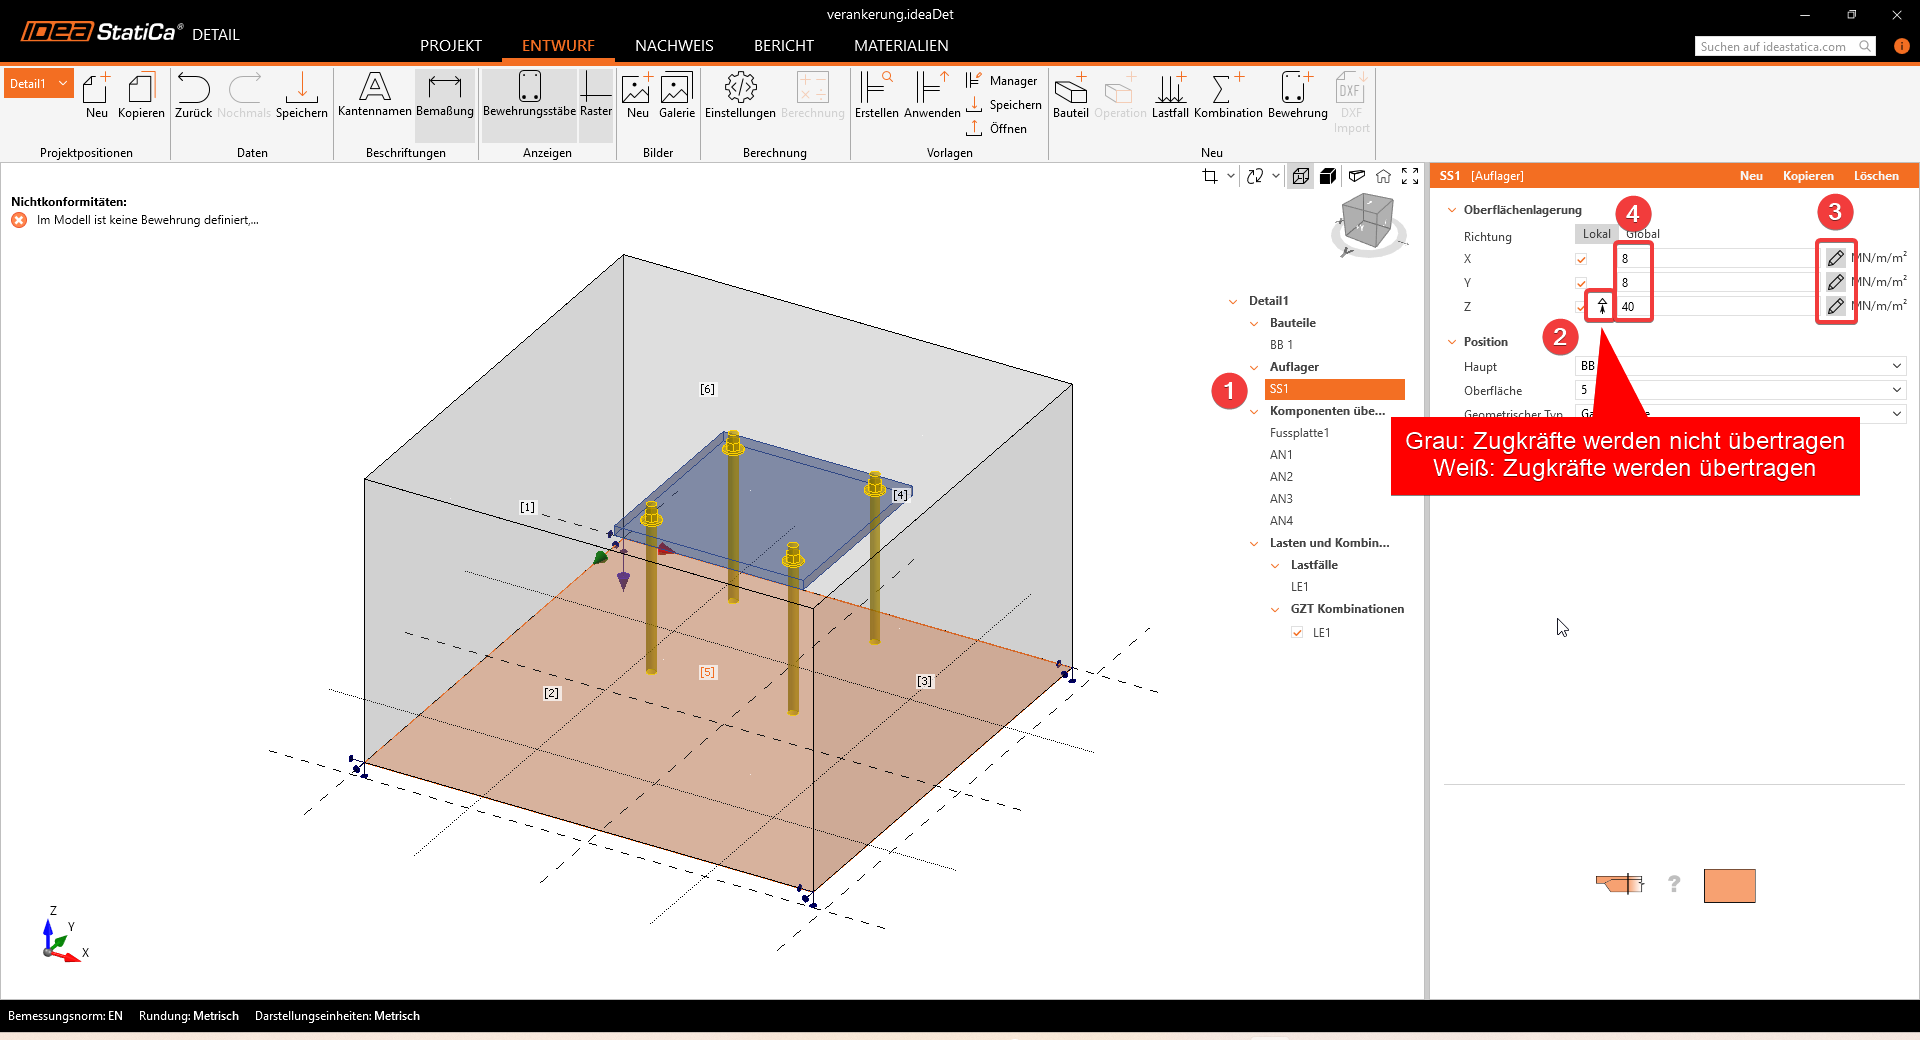Toggle the LE1 GZT combination checkbox

1297,633
